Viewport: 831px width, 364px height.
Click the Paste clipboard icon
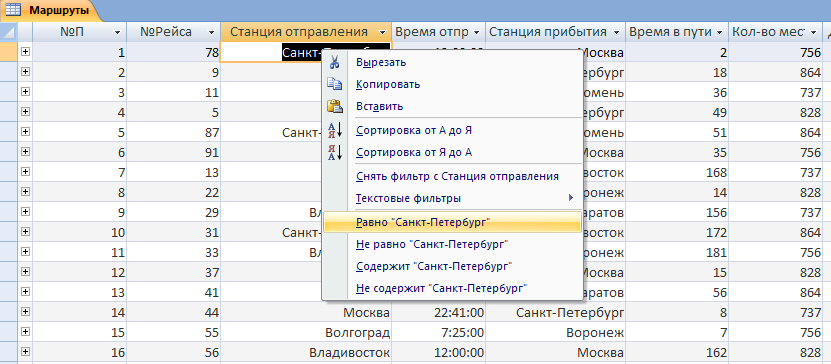tap(334, 106)
